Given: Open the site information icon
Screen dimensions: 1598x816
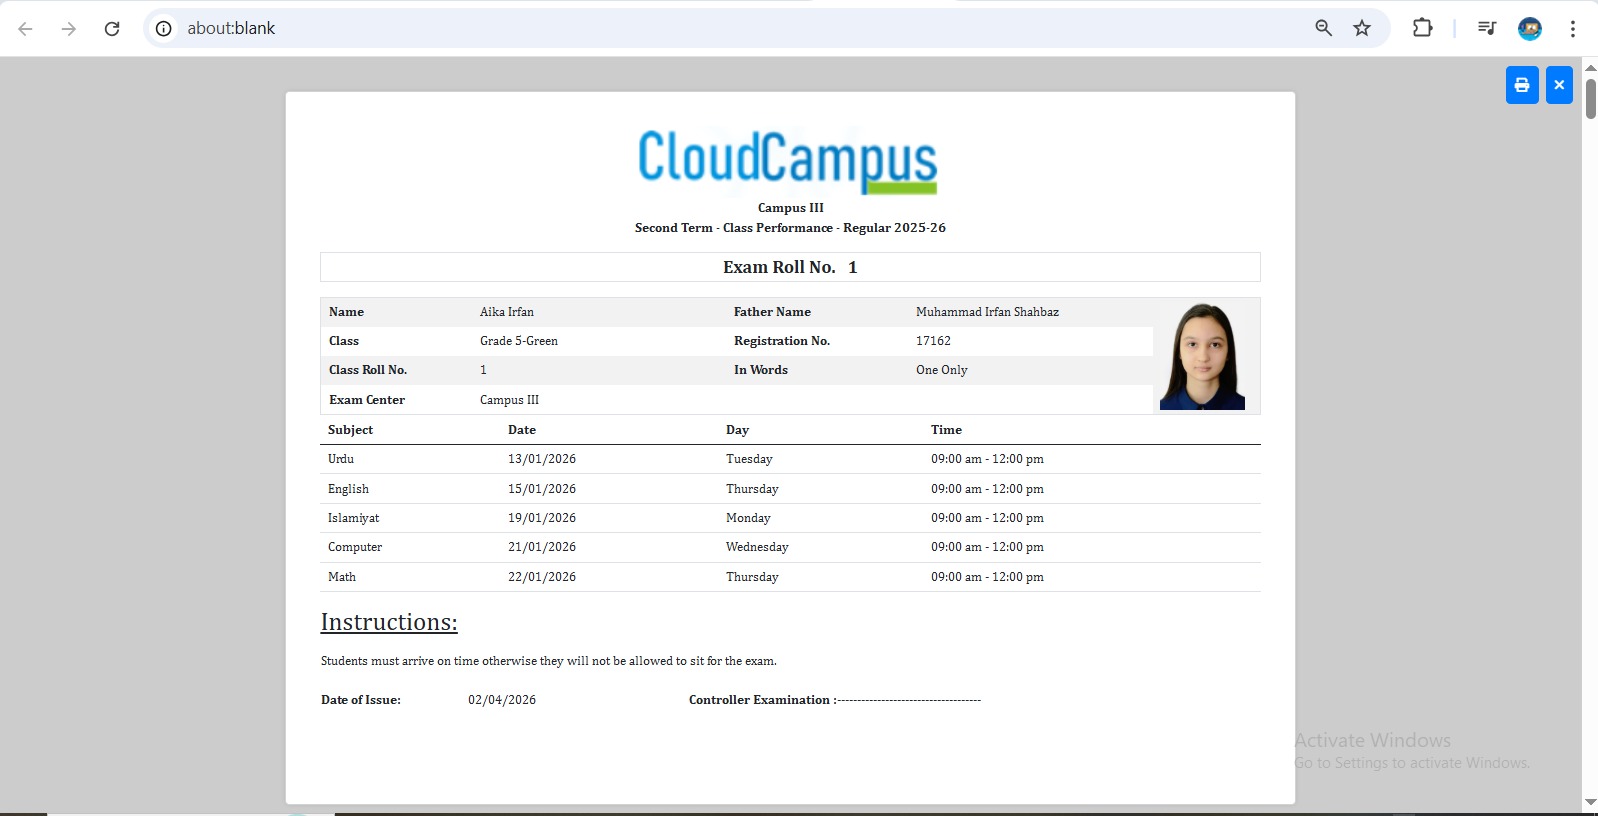Looking at the screenshot, I should pyautogui.click(x=164, y=29).
